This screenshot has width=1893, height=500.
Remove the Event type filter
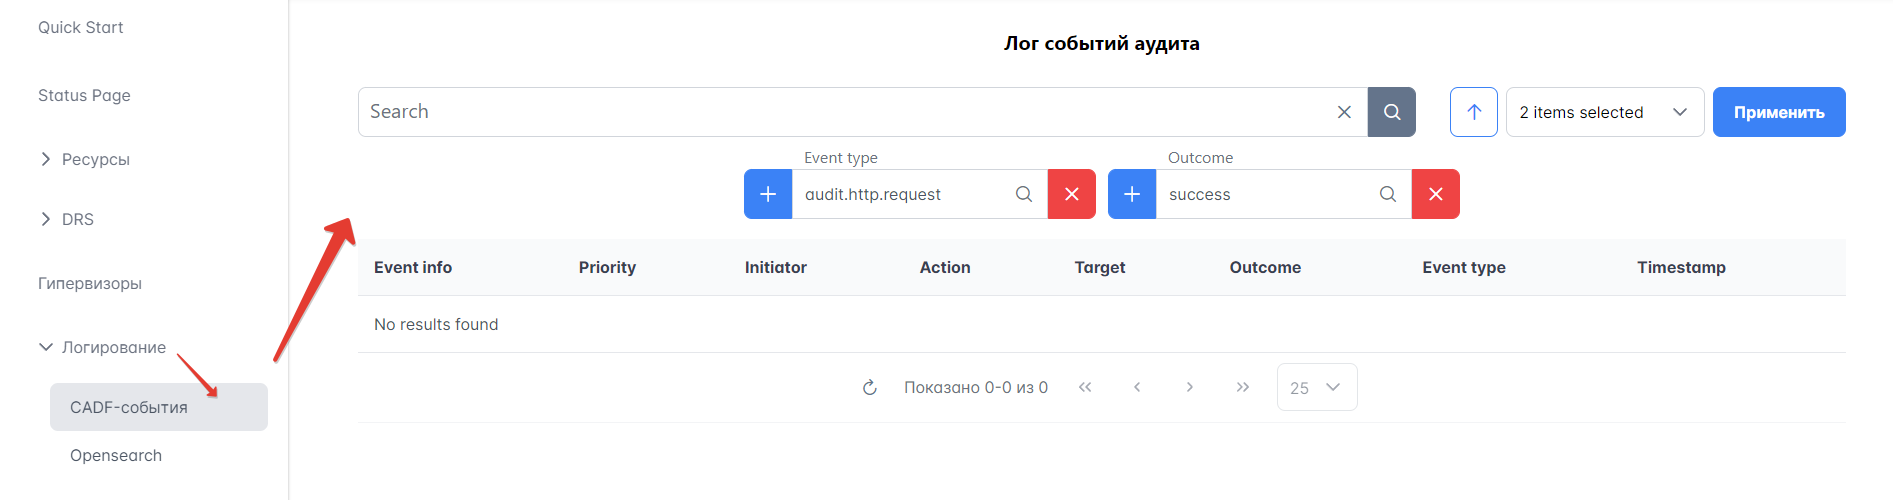pos(1071,194)
